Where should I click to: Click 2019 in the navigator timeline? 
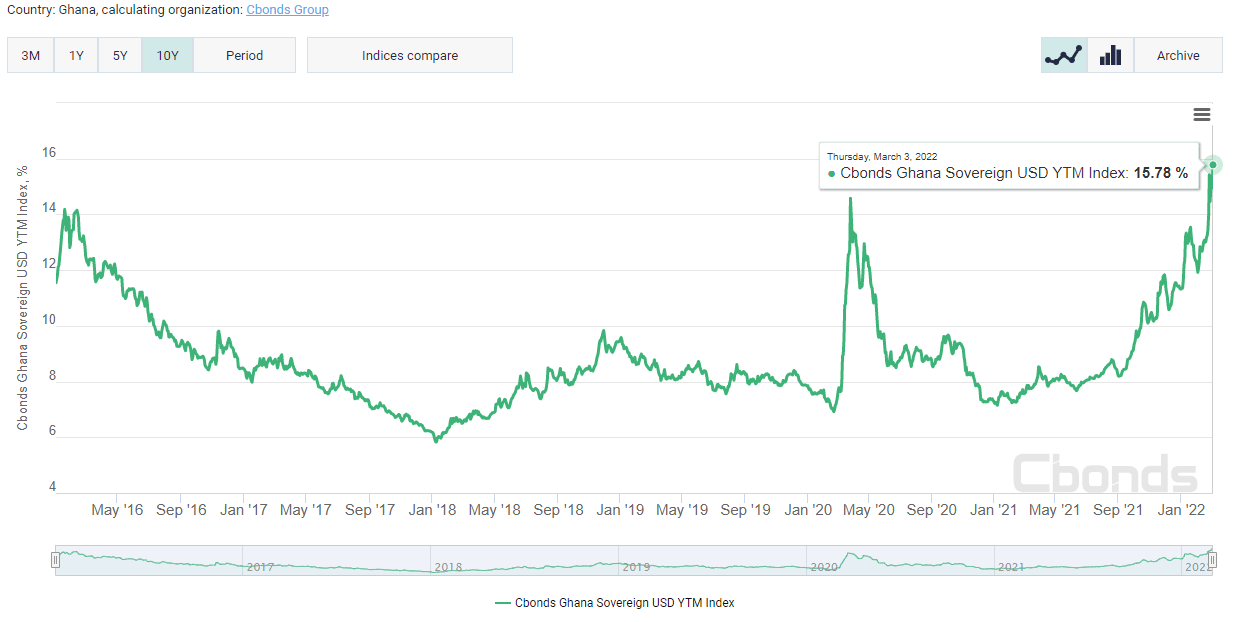(x=636, y=567)
